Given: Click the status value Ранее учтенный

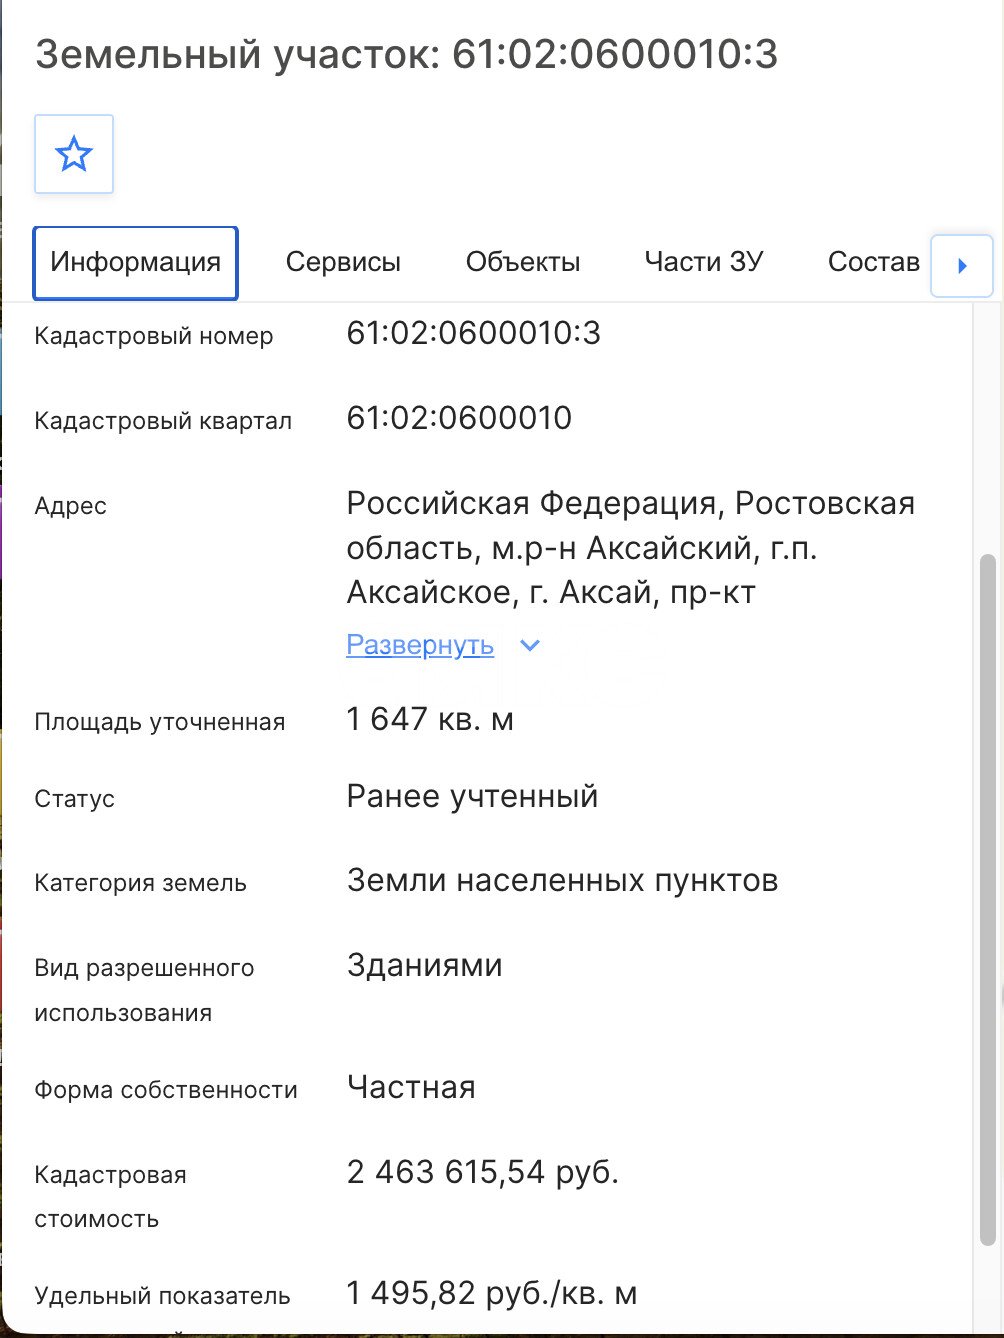Looking at the screenshot, I should tap(472, 797).
